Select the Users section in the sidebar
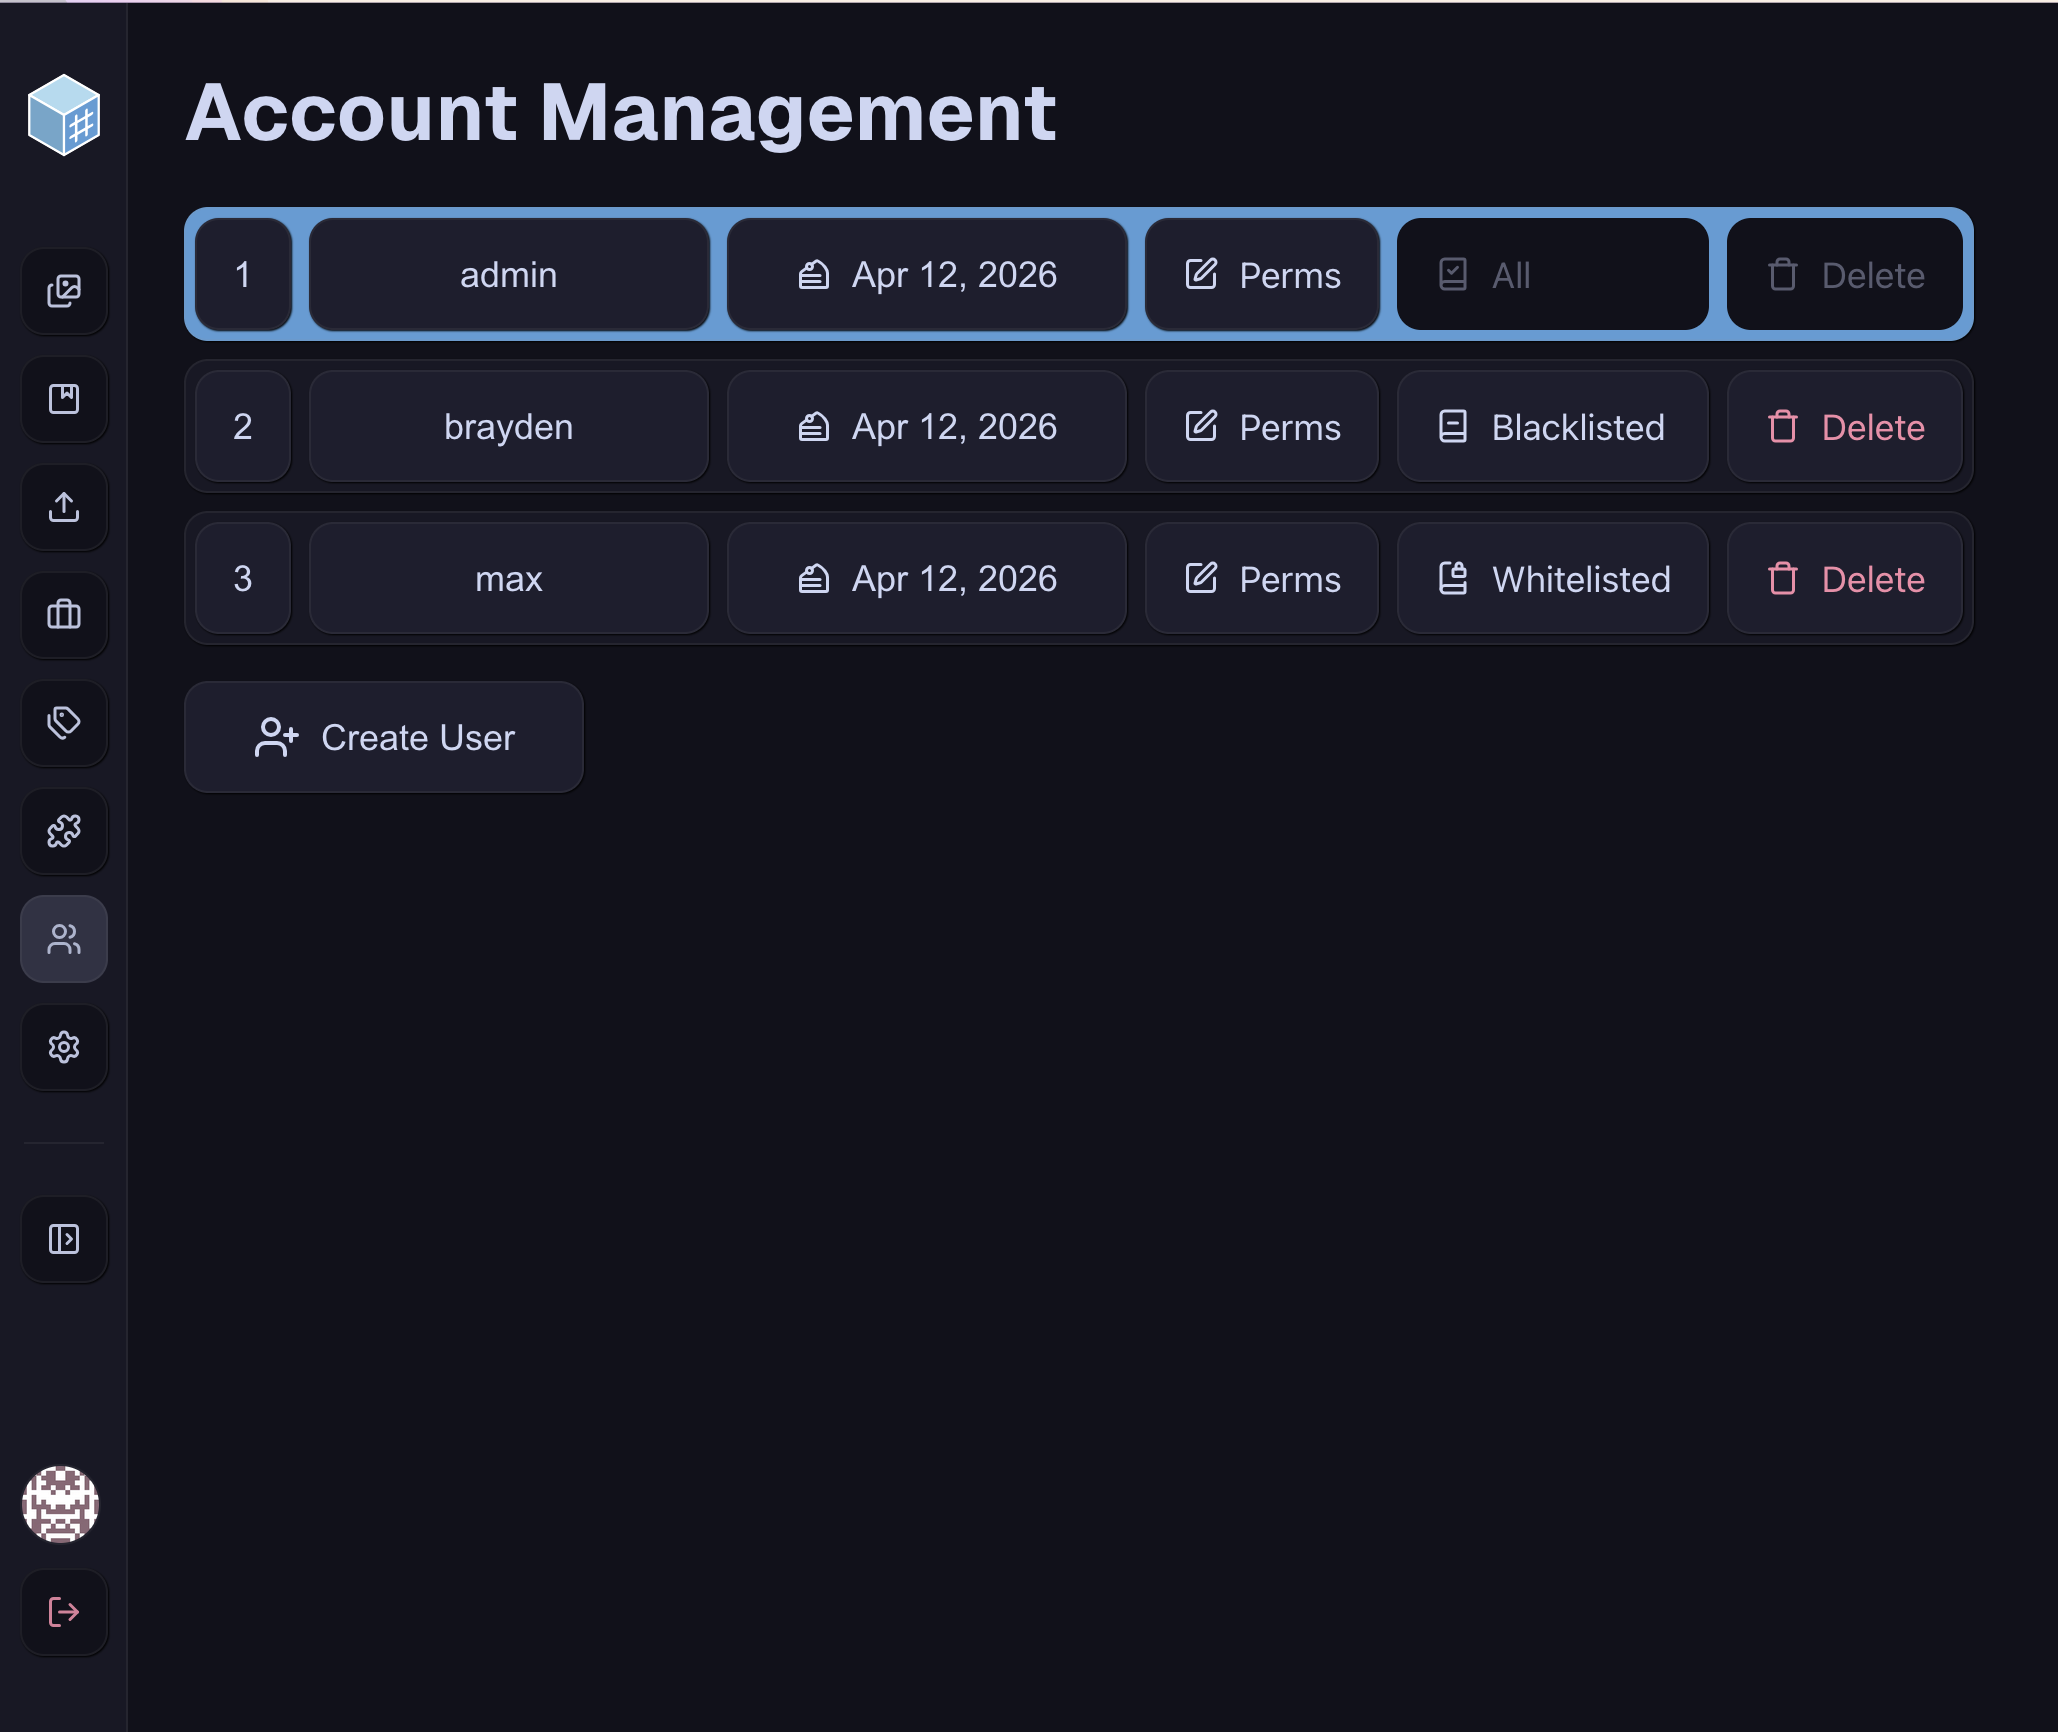The width and height of the screenshot is (2058, 1732). [x=64, y=939]
